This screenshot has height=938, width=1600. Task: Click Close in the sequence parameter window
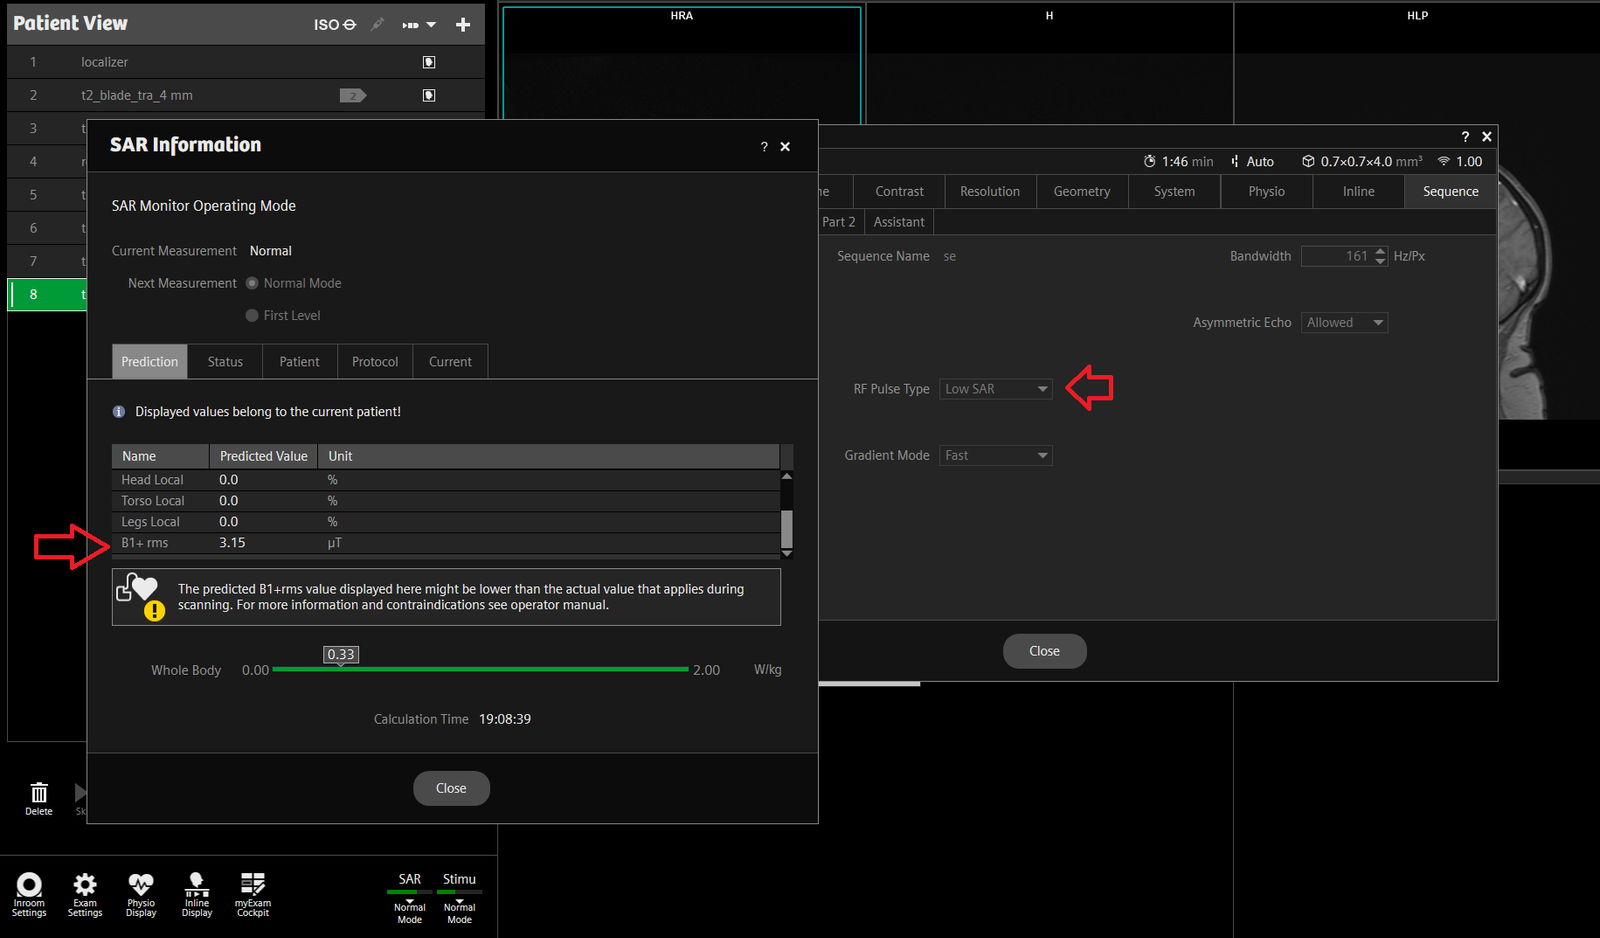1044,651
